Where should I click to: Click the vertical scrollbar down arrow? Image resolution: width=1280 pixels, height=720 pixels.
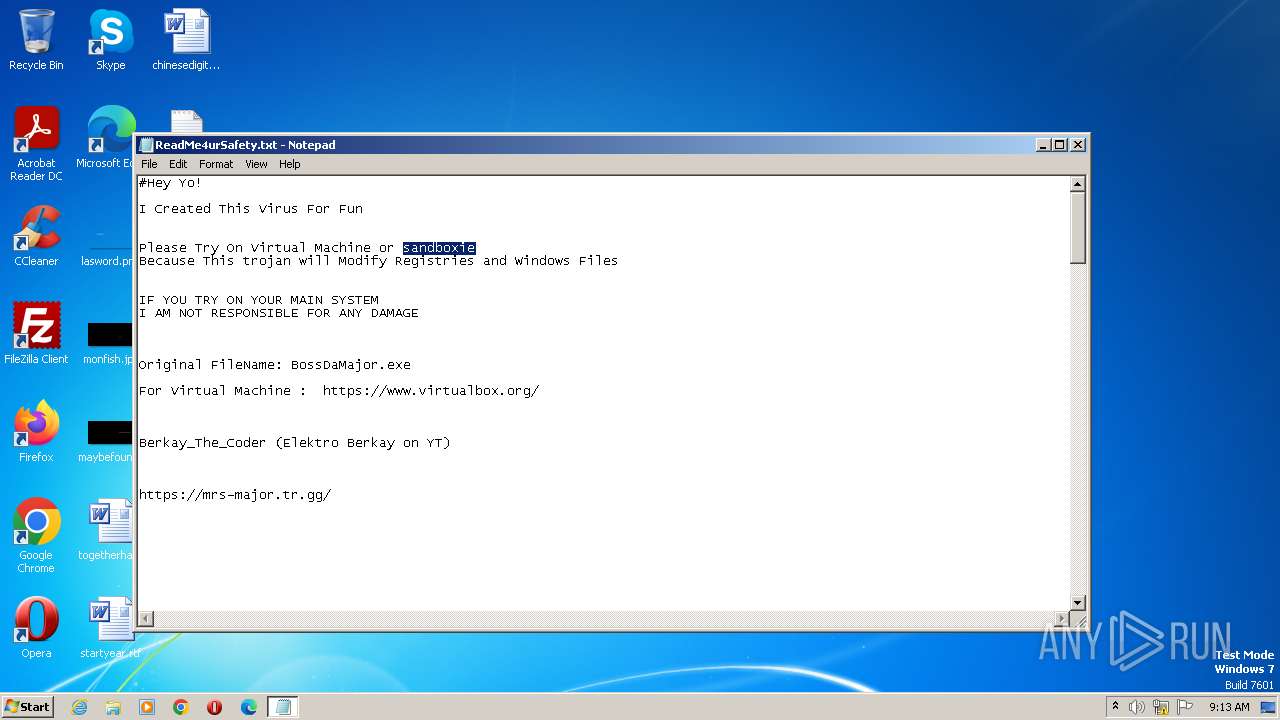coord(1078,602)
